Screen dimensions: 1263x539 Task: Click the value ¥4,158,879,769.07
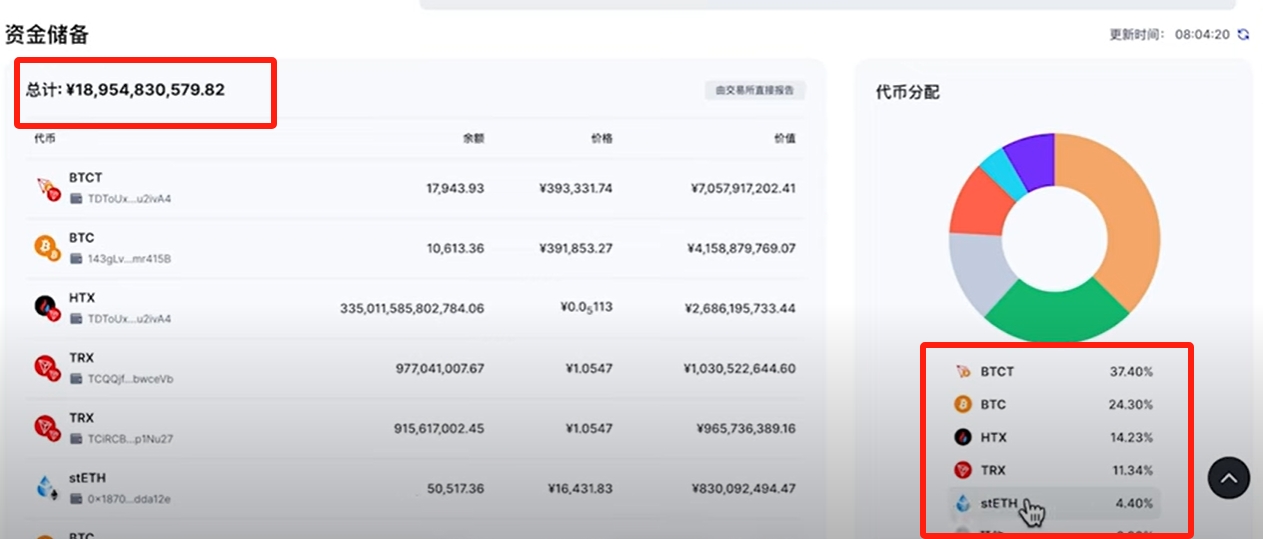[x=742, y=248]
